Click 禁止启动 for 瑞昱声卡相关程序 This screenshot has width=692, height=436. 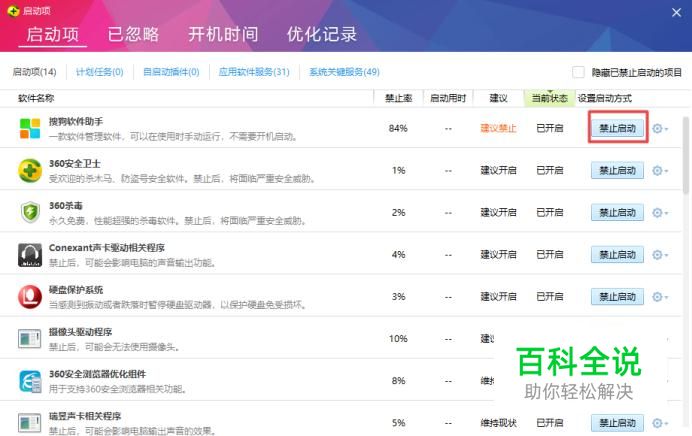(x=617, y=423)
